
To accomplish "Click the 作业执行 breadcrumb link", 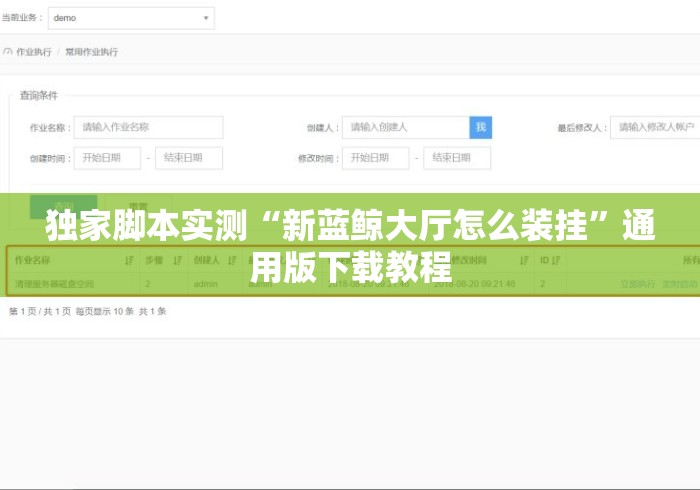I will [34, 52].
